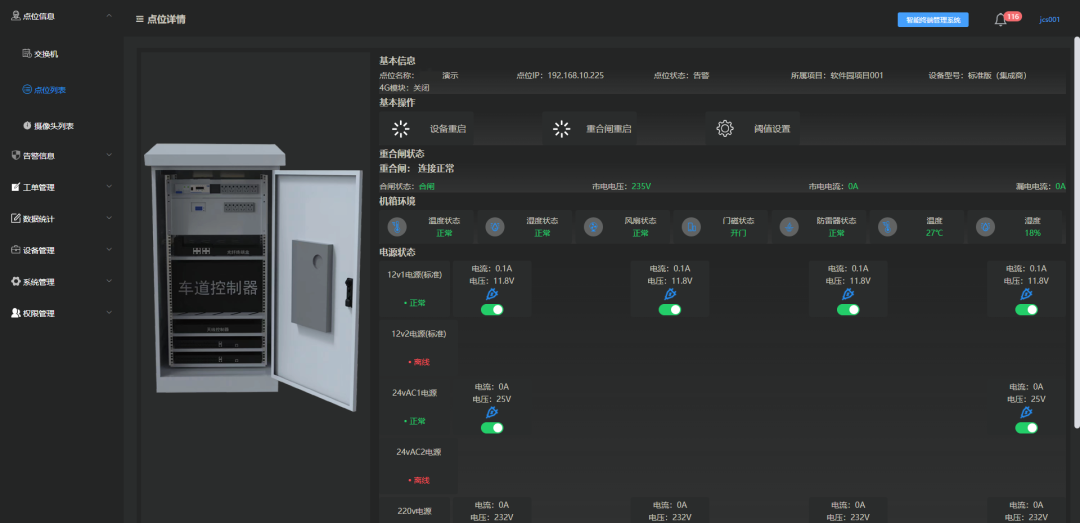Toggle the last 12v1电源 channel switch
The height and width of the screenshot is (523, 1080).
(1026, 309)
